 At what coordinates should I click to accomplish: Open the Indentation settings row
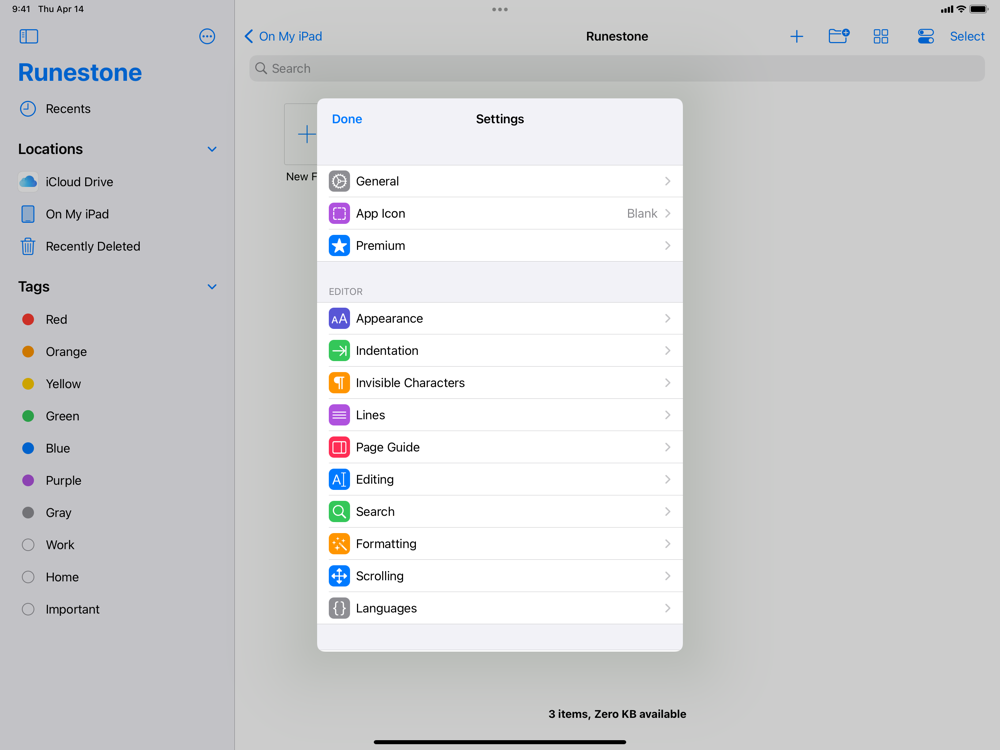click(x=500, y=351)
